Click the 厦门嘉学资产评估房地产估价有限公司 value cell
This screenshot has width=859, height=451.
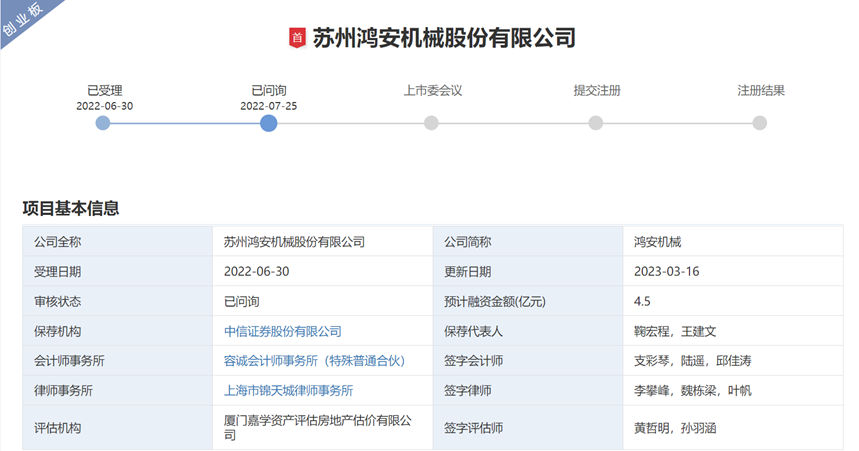click(x=323, y=427)
